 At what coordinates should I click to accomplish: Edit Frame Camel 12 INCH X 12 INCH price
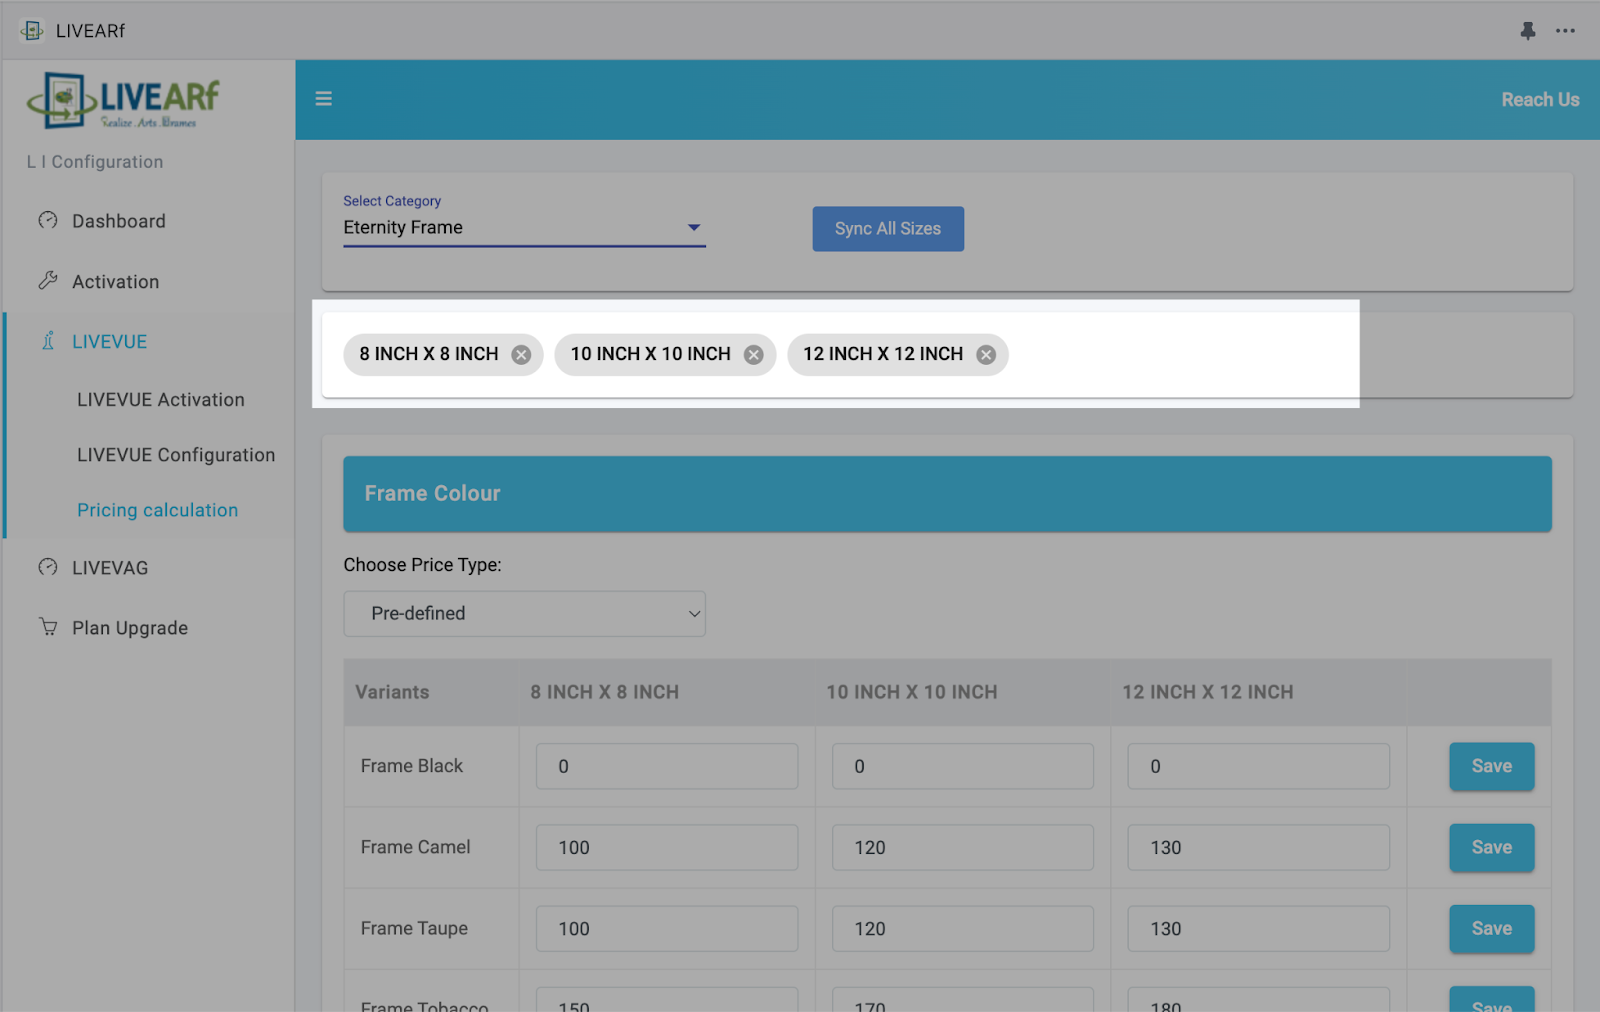[x=1259, y=847]
